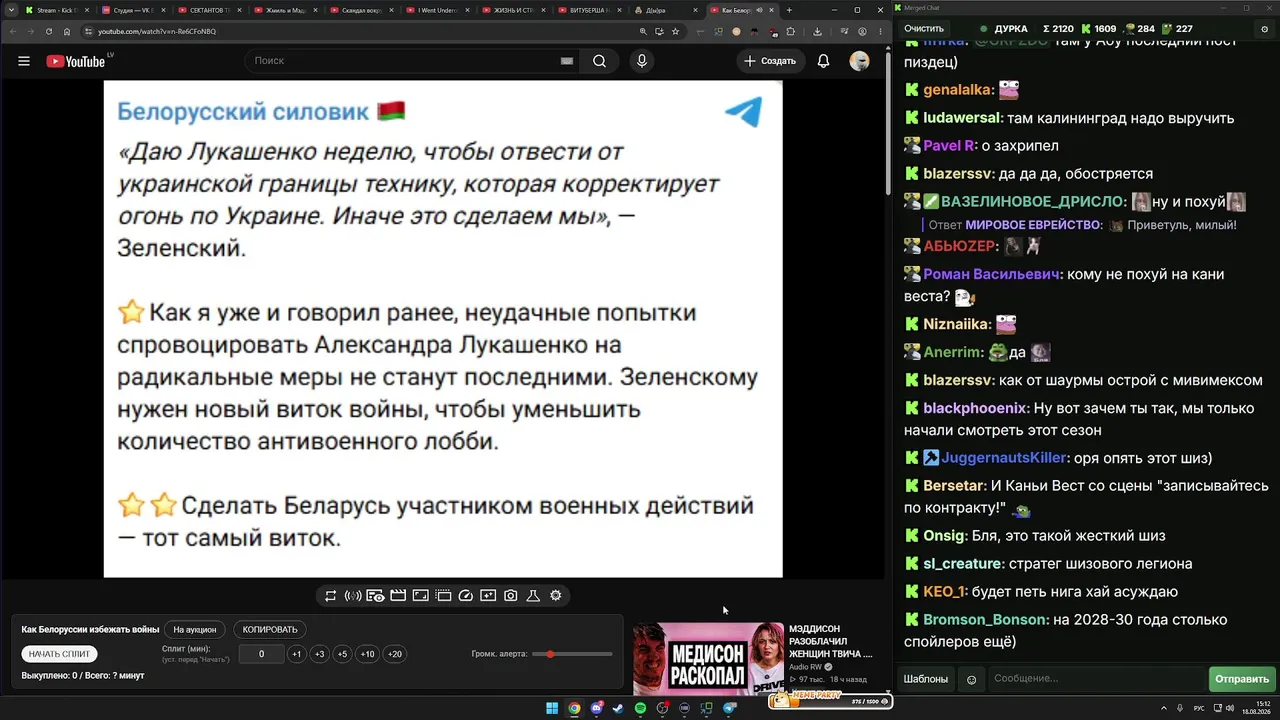Click the playback speed gauge icon
This screenshot has height=720, width=1280.
click(x=465, y=596)
